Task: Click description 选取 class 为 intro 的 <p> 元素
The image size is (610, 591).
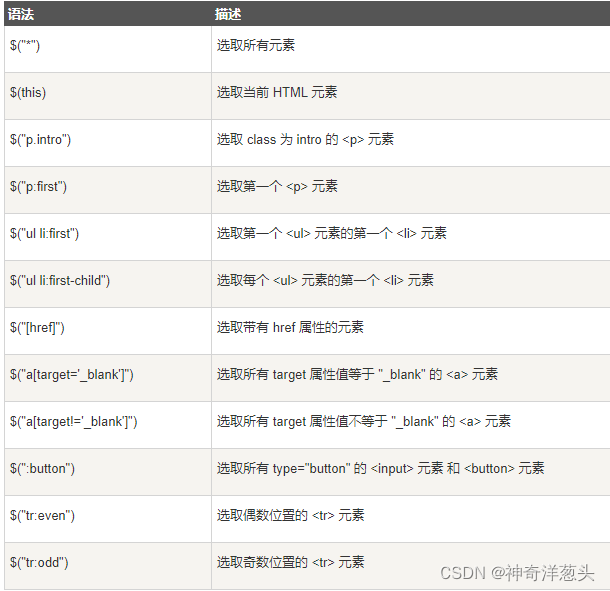Action: (x=305, y=139)
